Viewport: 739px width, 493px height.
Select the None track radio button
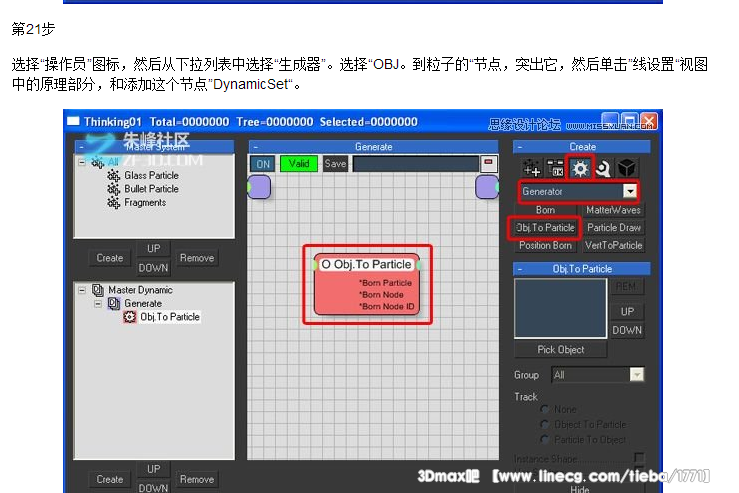[x=545, y=409]
